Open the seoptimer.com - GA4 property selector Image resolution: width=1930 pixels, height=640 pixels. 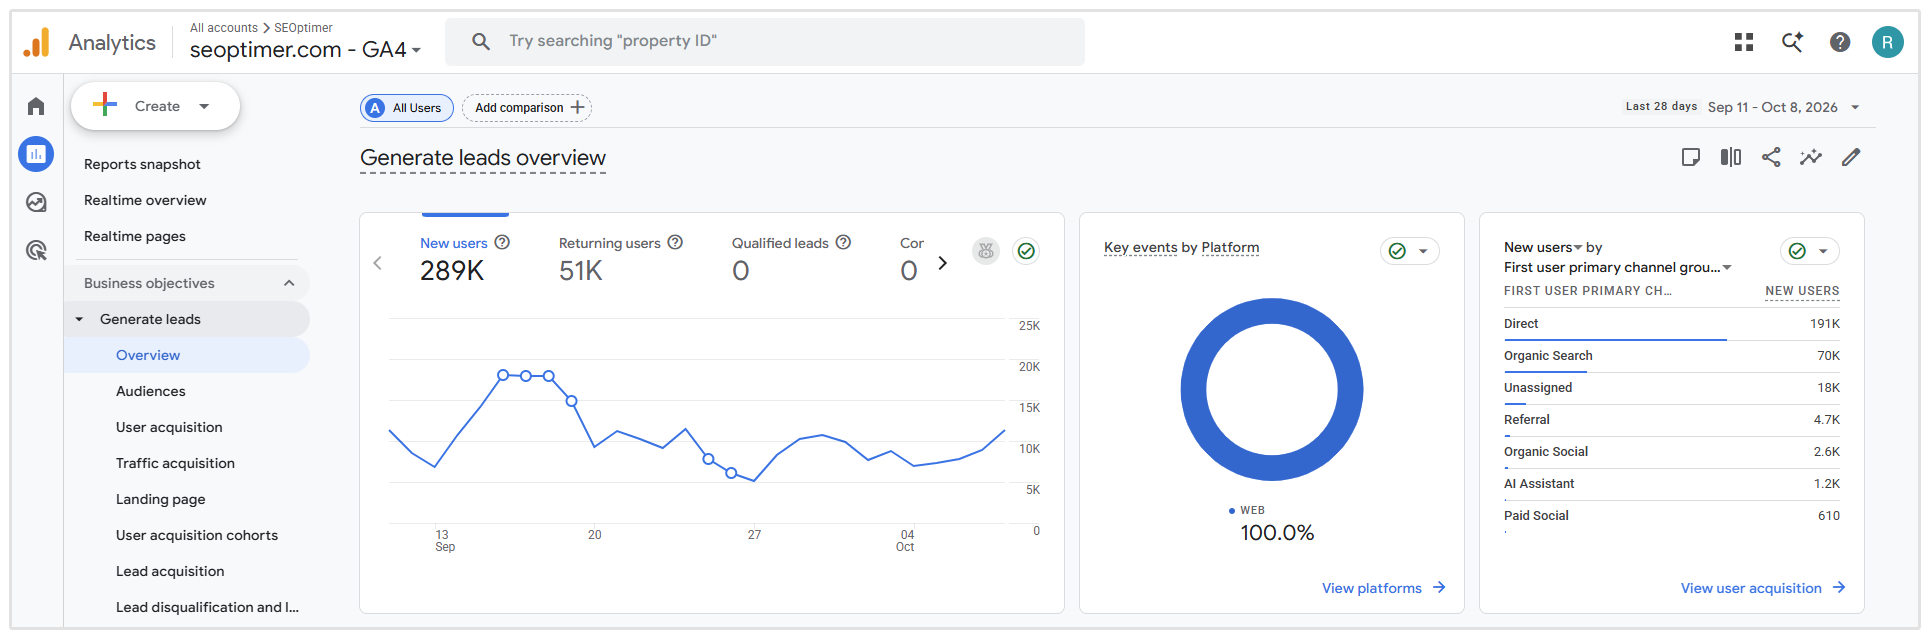point(305,49)
